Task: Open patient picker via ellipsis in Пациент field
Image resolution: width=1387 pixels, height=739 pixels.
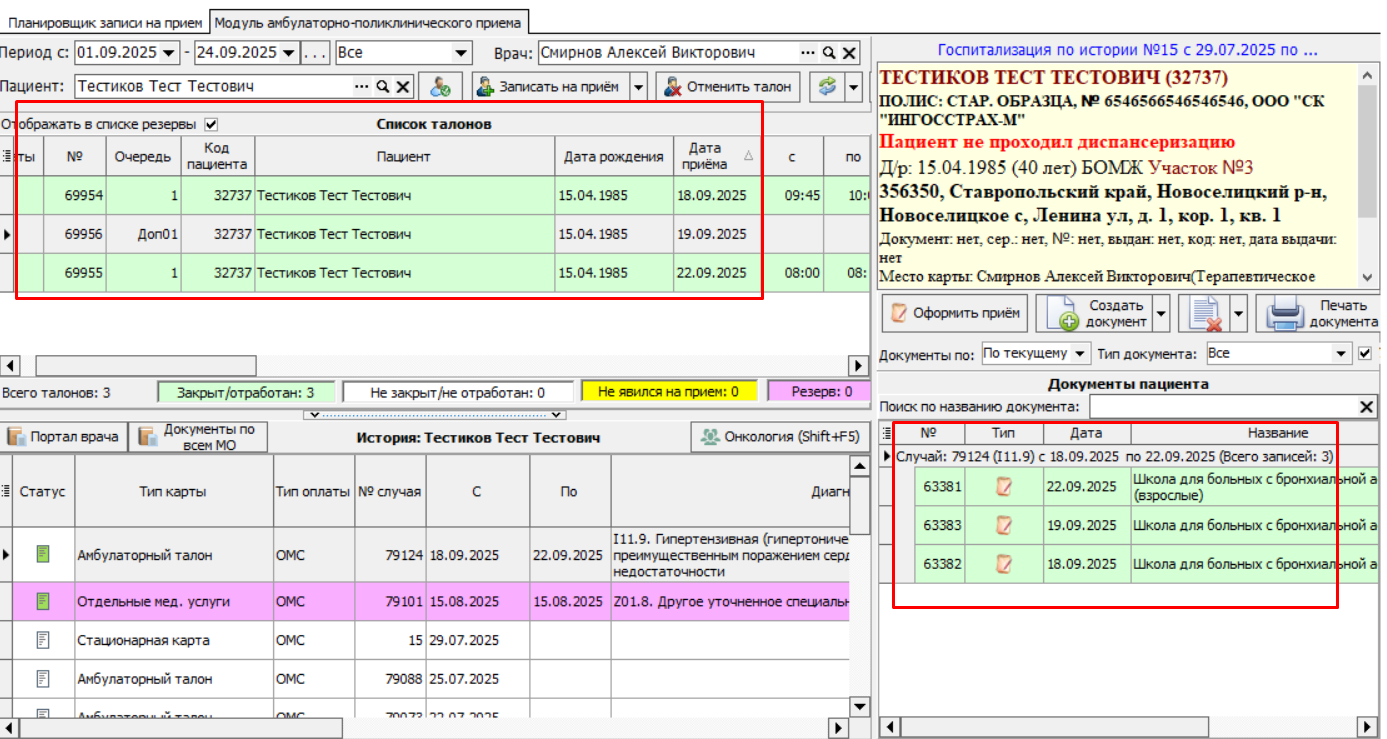Action: [362, 87]
